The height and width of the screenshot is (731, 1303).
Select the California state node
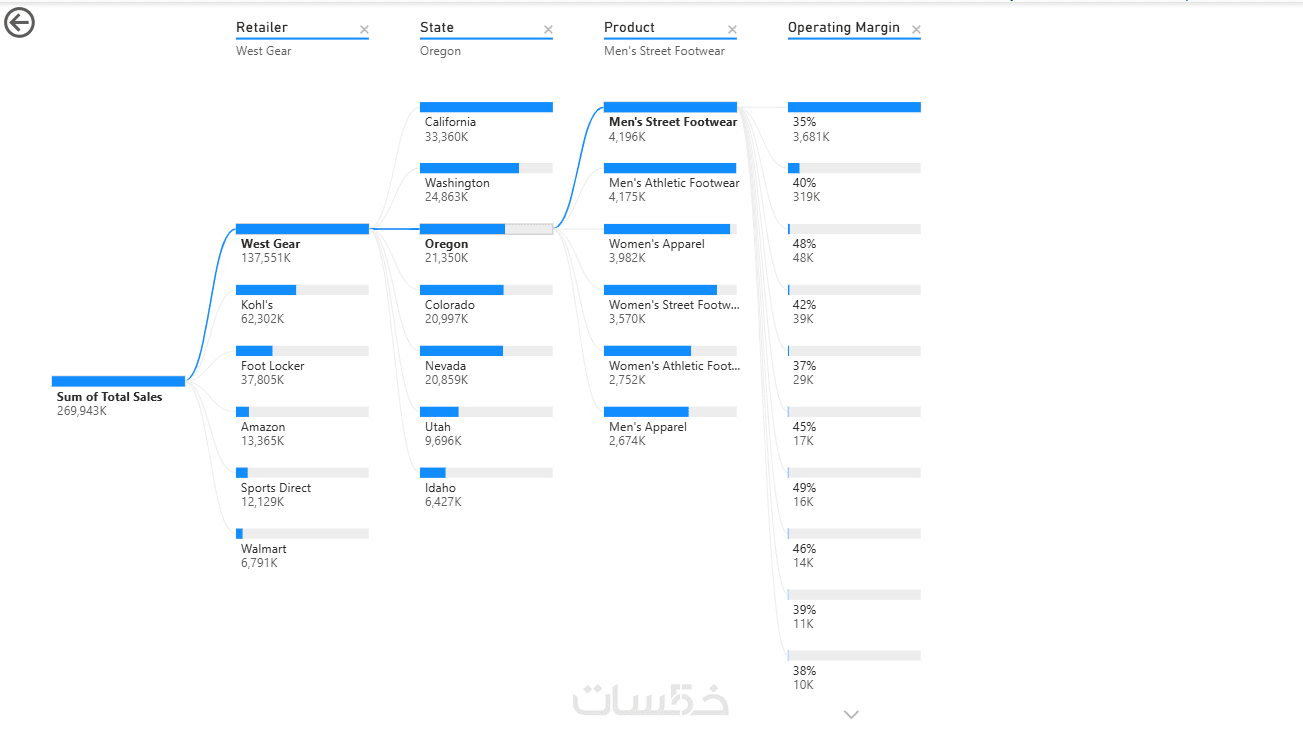[x=486, y=107]
